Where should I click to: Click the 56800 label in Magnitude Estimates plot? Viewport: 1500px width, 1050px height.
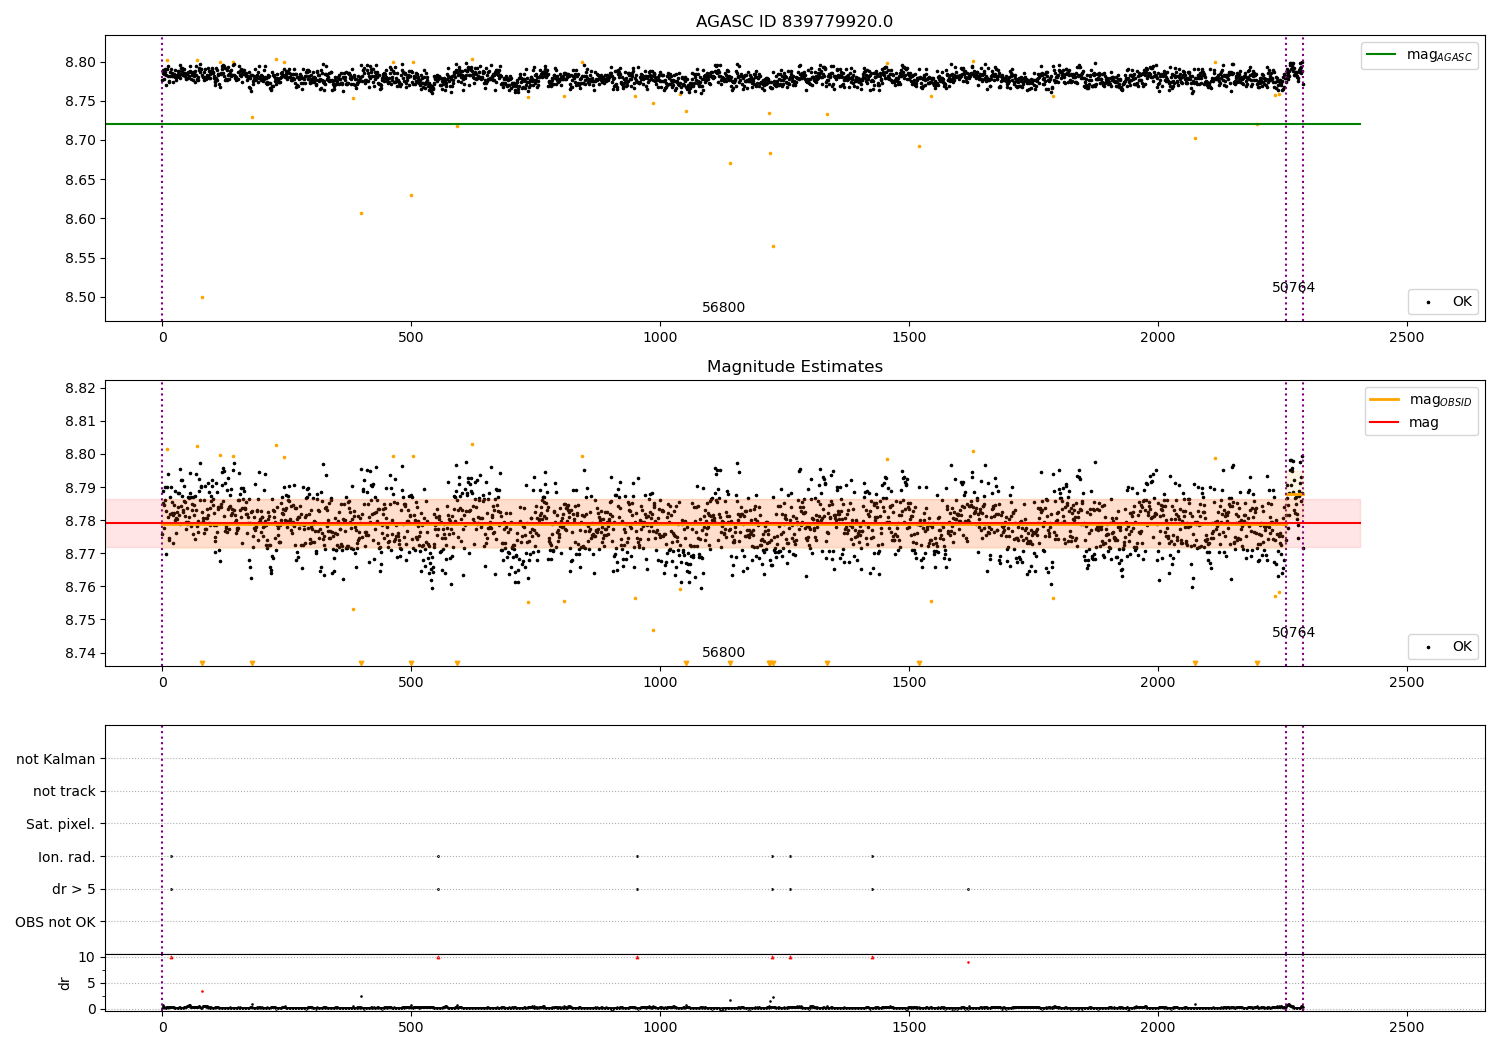[x=723, y=653]
